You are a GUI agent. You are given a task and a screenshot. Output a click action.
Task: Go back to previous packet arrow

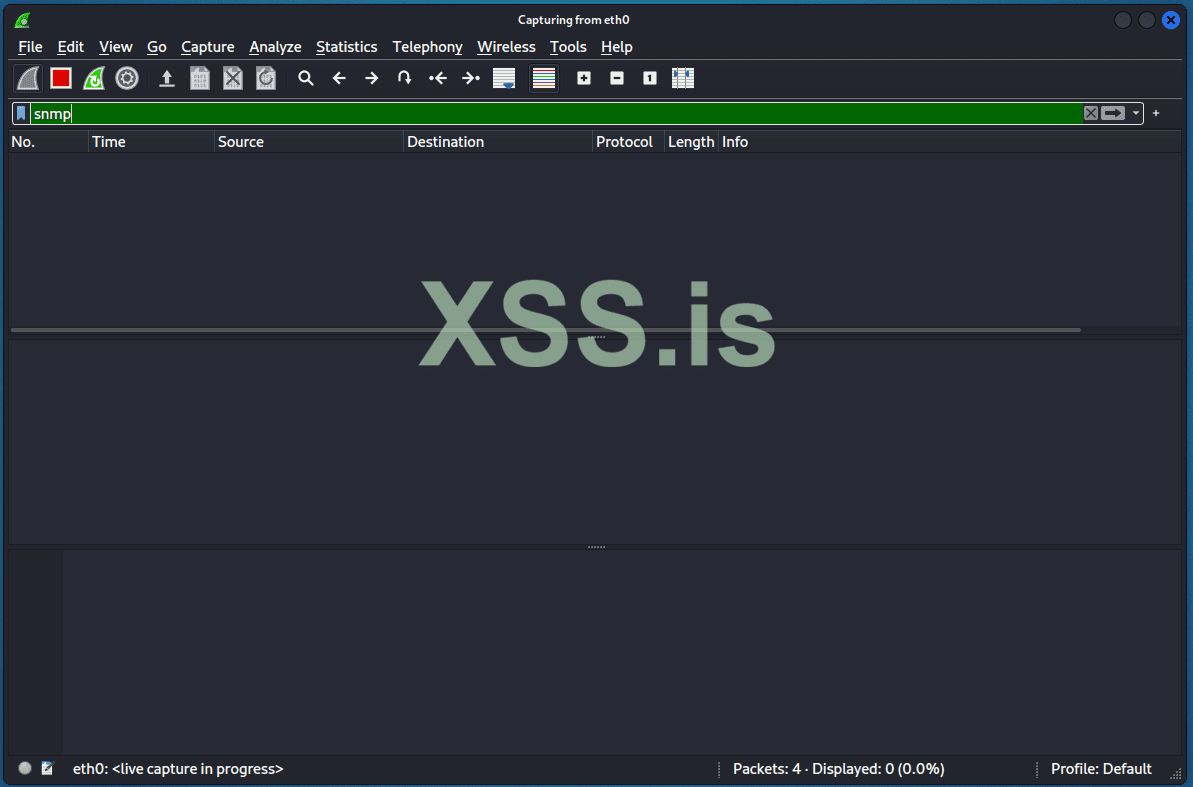339,78
